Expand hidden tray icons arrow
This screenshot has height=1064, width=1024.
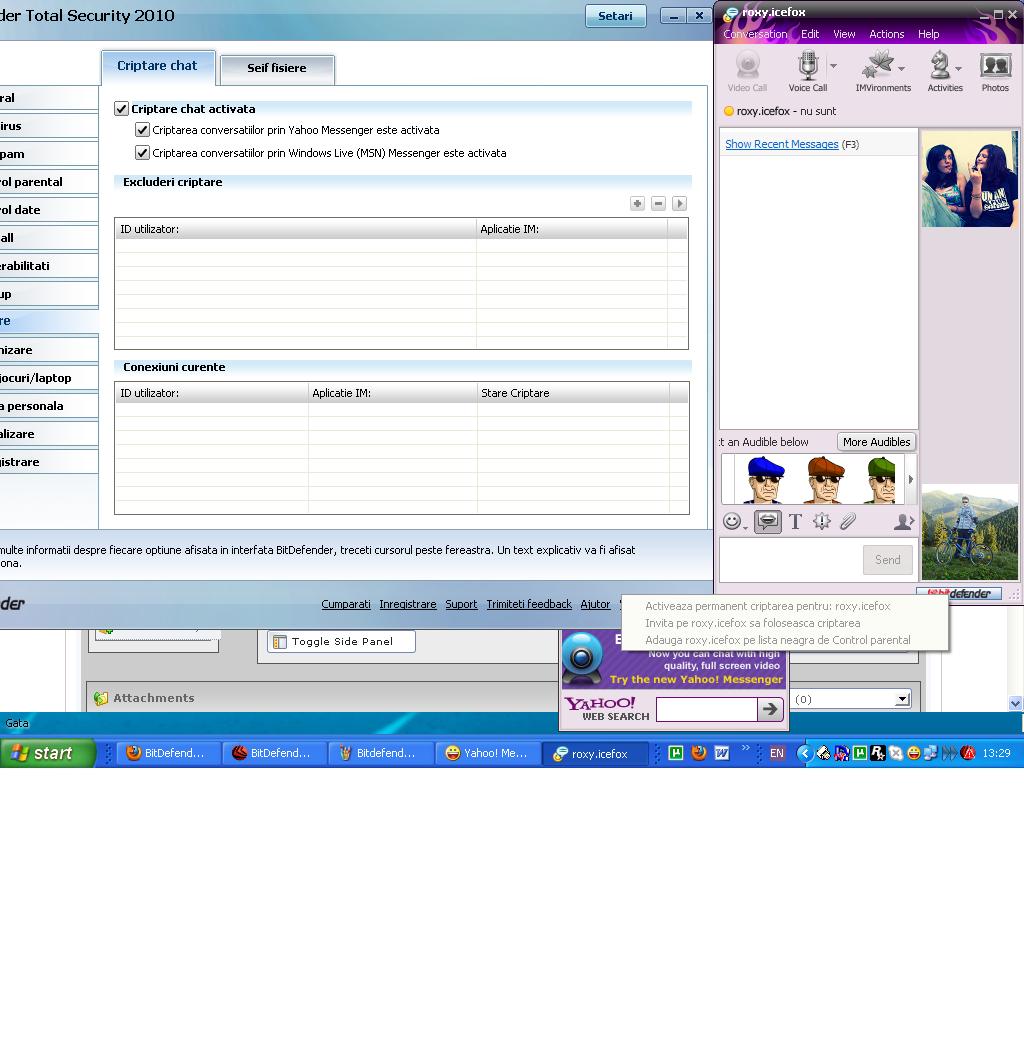(804, 753)
